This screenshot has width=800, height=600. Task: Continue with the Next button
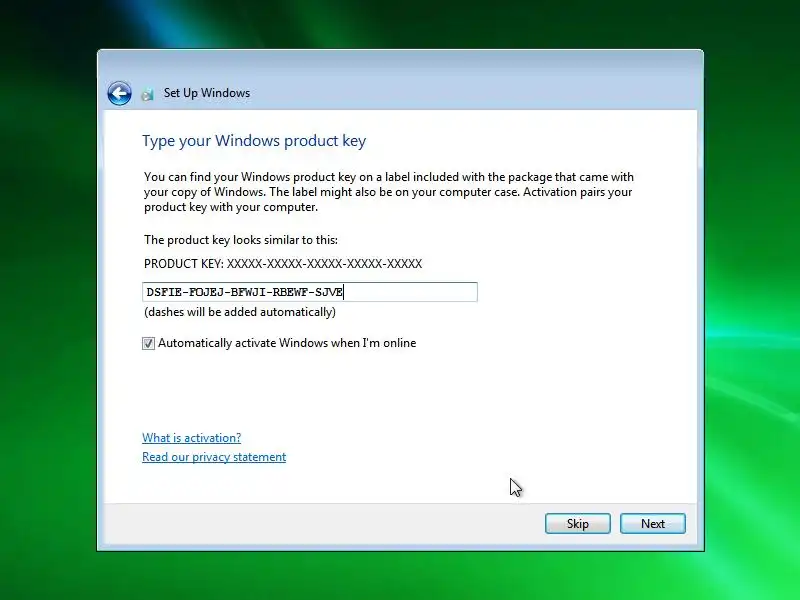[x=653, y=523]
